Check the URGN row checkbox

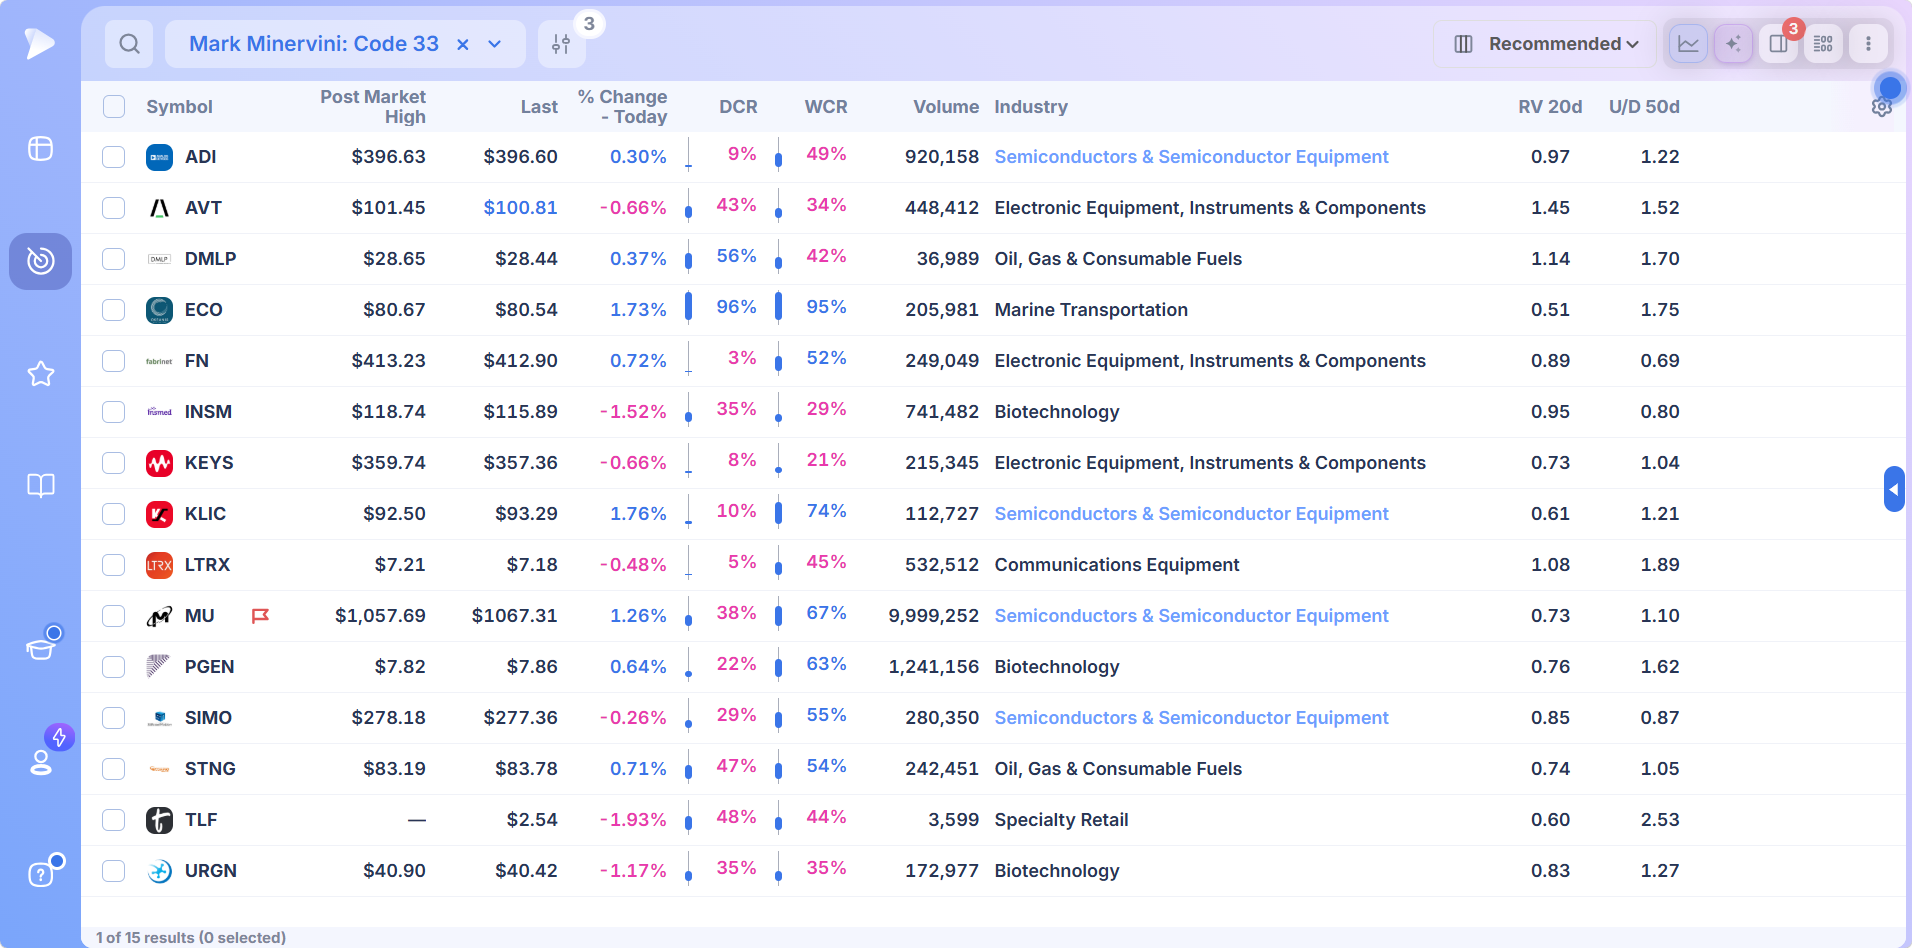click(114, 871)
